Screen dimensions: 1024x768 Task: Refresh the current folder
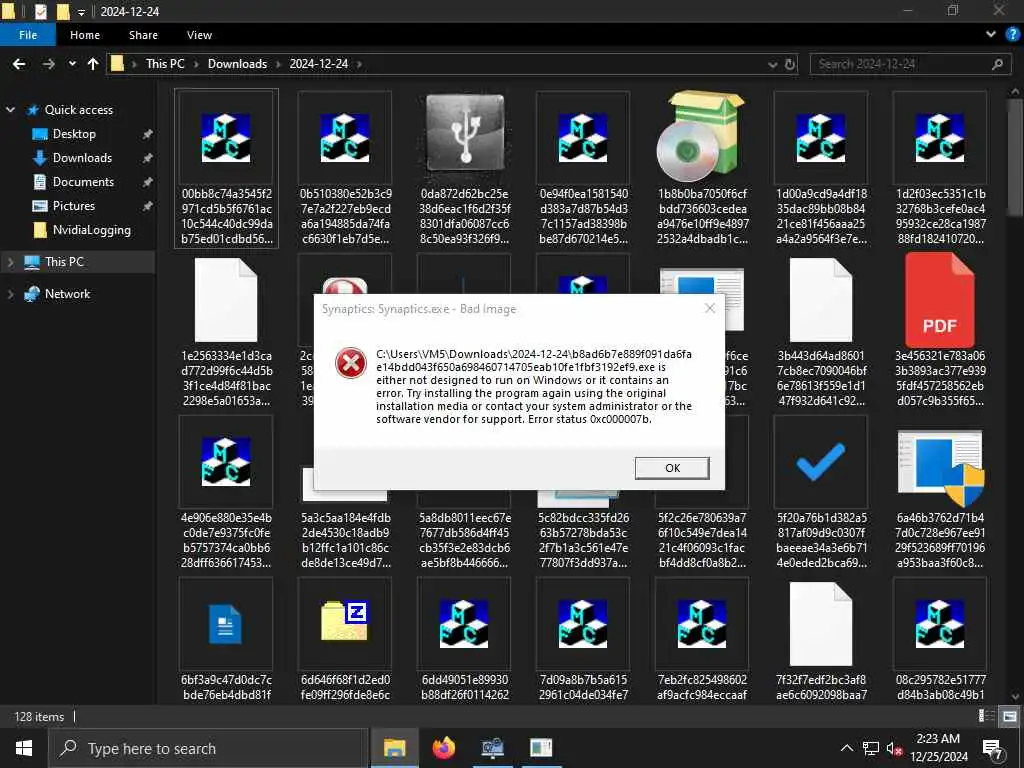click(790, 64)
